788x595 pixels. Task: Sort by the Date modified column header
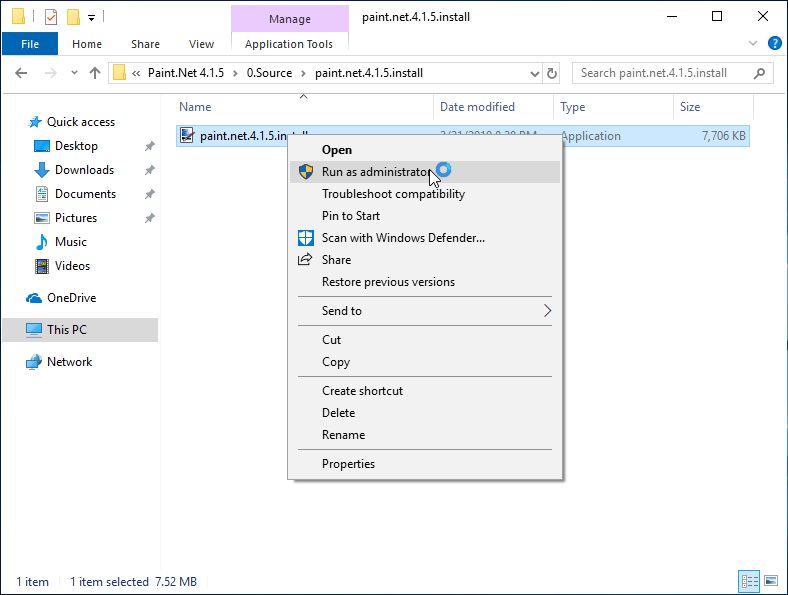coord(477,107)
